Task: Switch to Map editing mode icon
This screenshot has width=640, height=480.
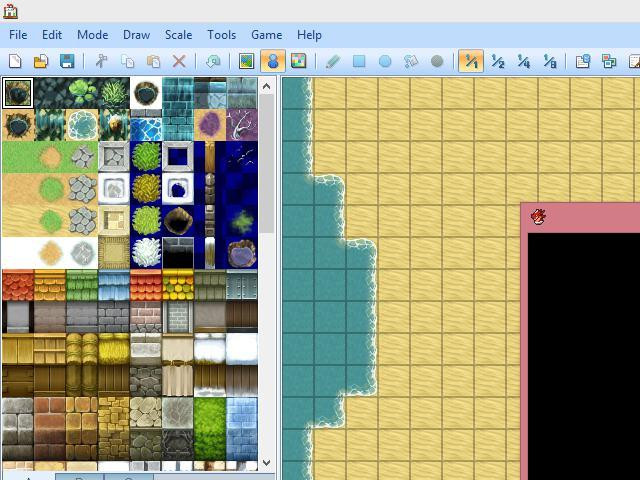Action: pyautogui.click(x=247, y=61)
